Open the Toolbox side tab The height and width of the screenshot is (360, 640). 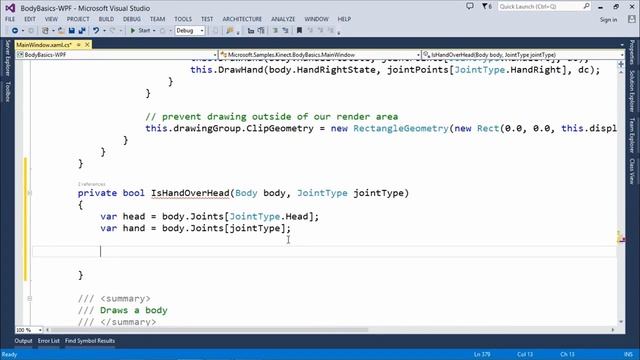[x=7, y=91]
